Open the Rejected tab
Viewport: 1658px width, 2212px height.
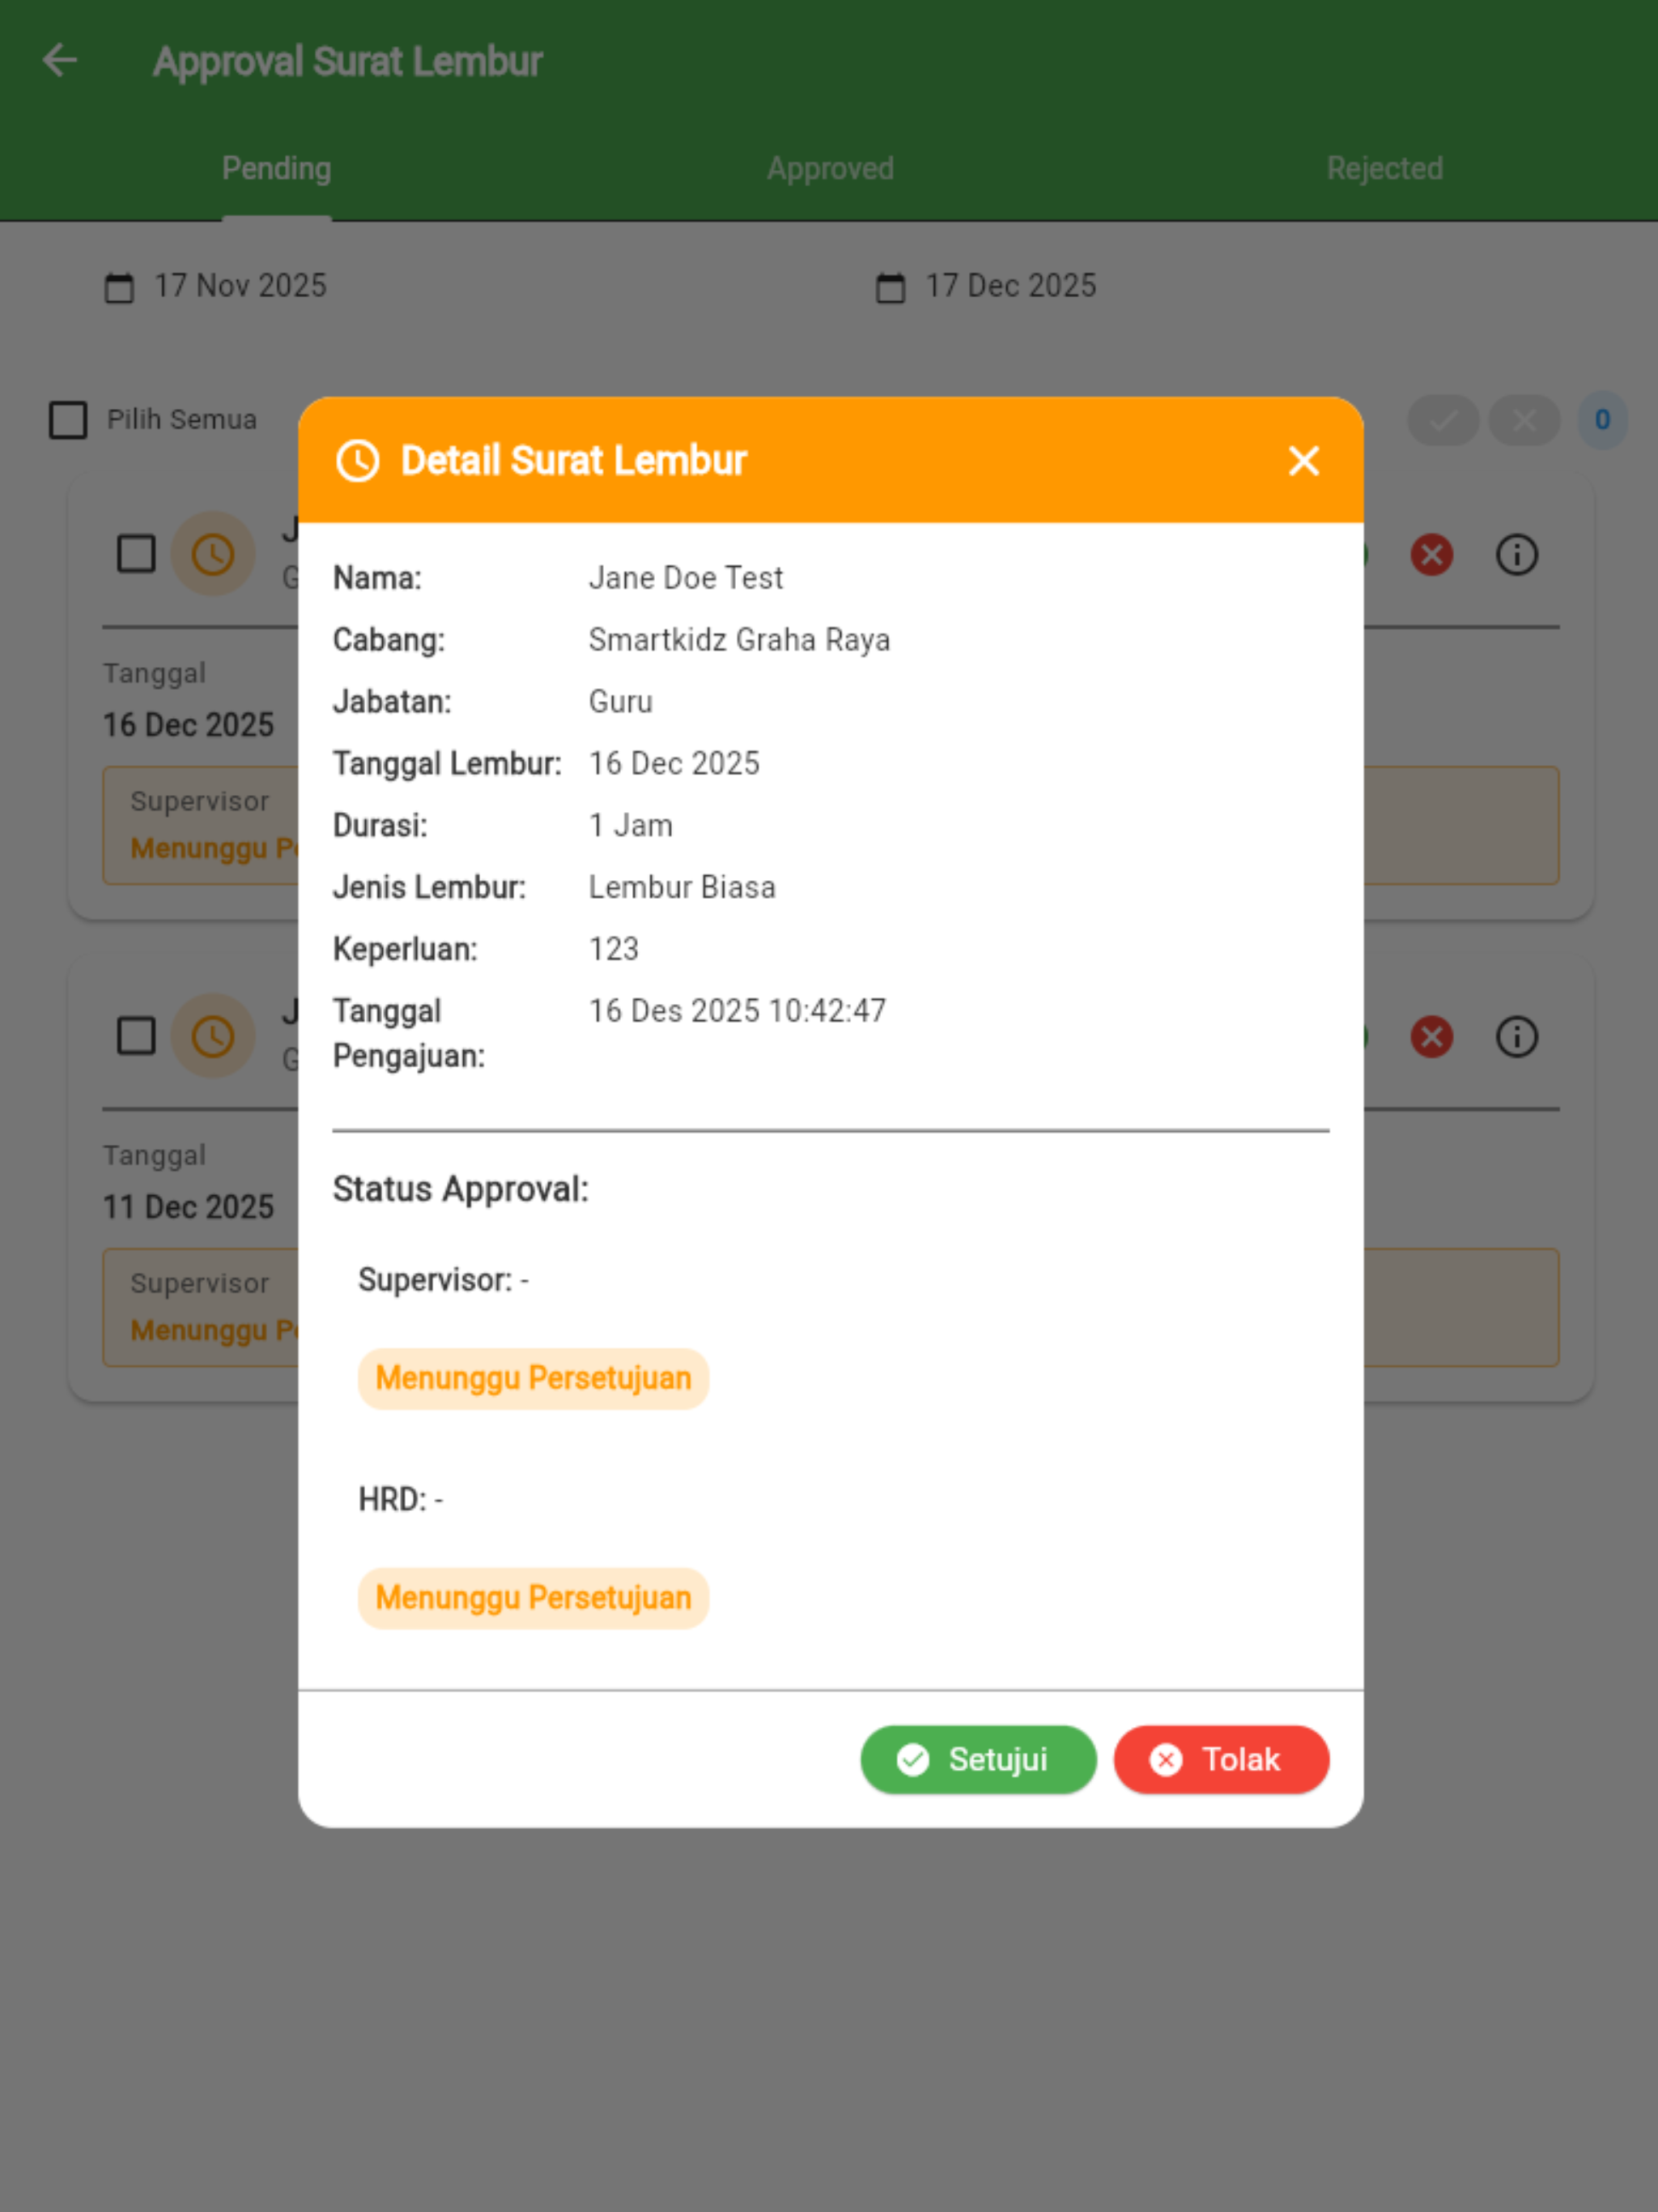click(1384, 168)
